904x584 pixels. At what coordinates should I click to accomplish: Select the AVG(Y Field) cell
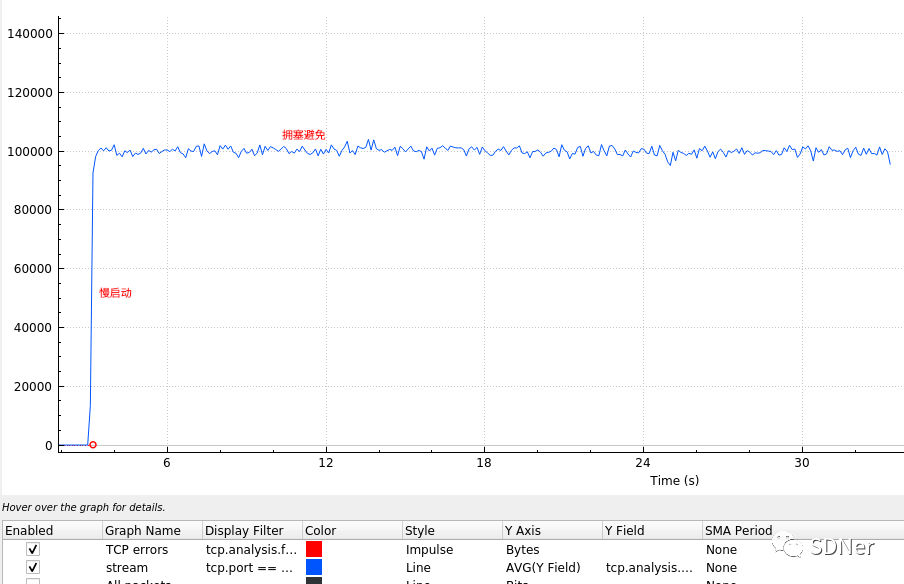click(543, 567)
